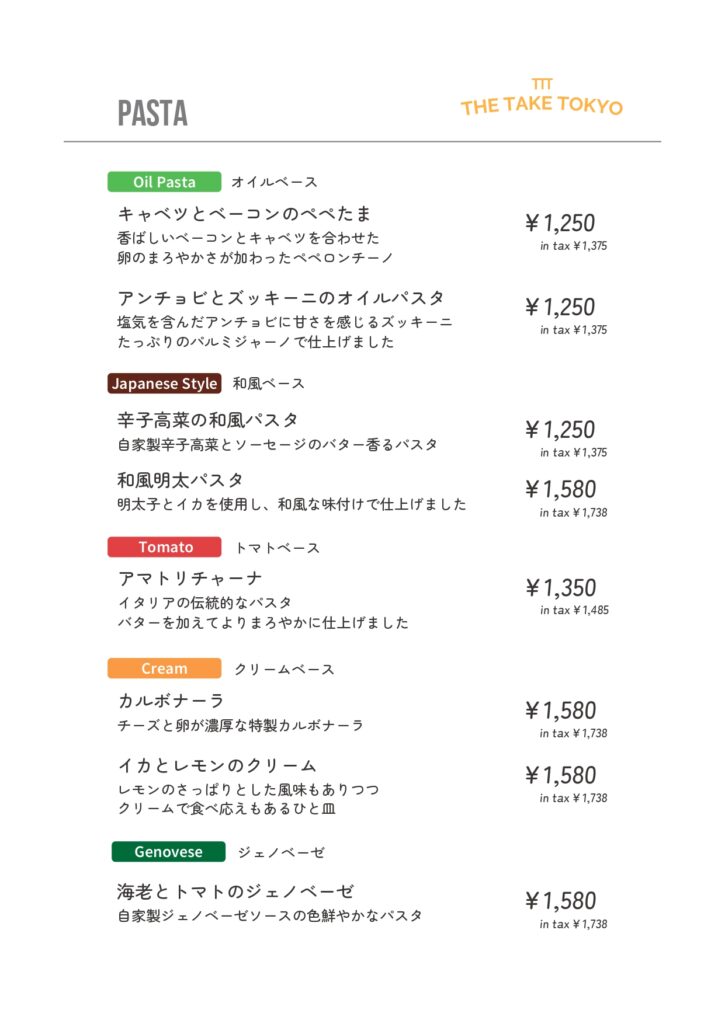Viewport: 725px width, 1024px height.
Task: Open the 海老とトマトのジェノベーゼ item
Action: (236, 891)
